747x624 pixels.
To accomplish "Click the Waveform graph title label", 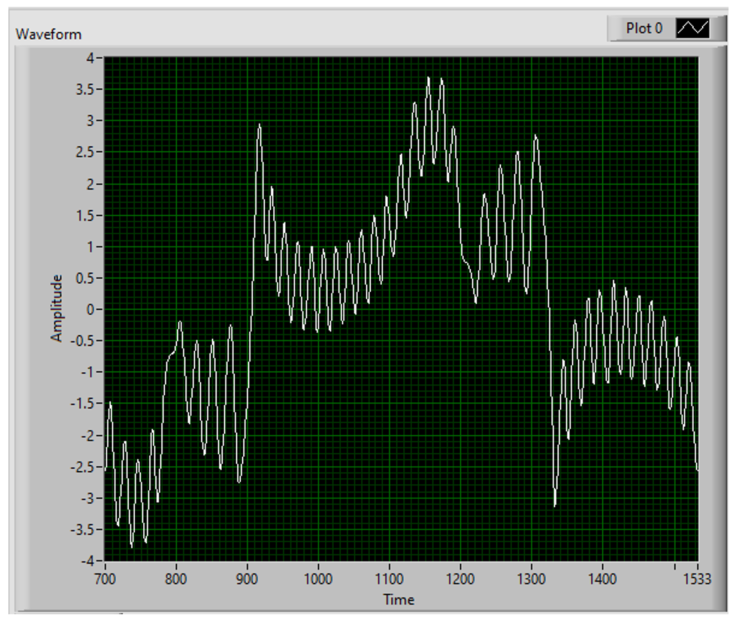I will (x=50, y=35).
